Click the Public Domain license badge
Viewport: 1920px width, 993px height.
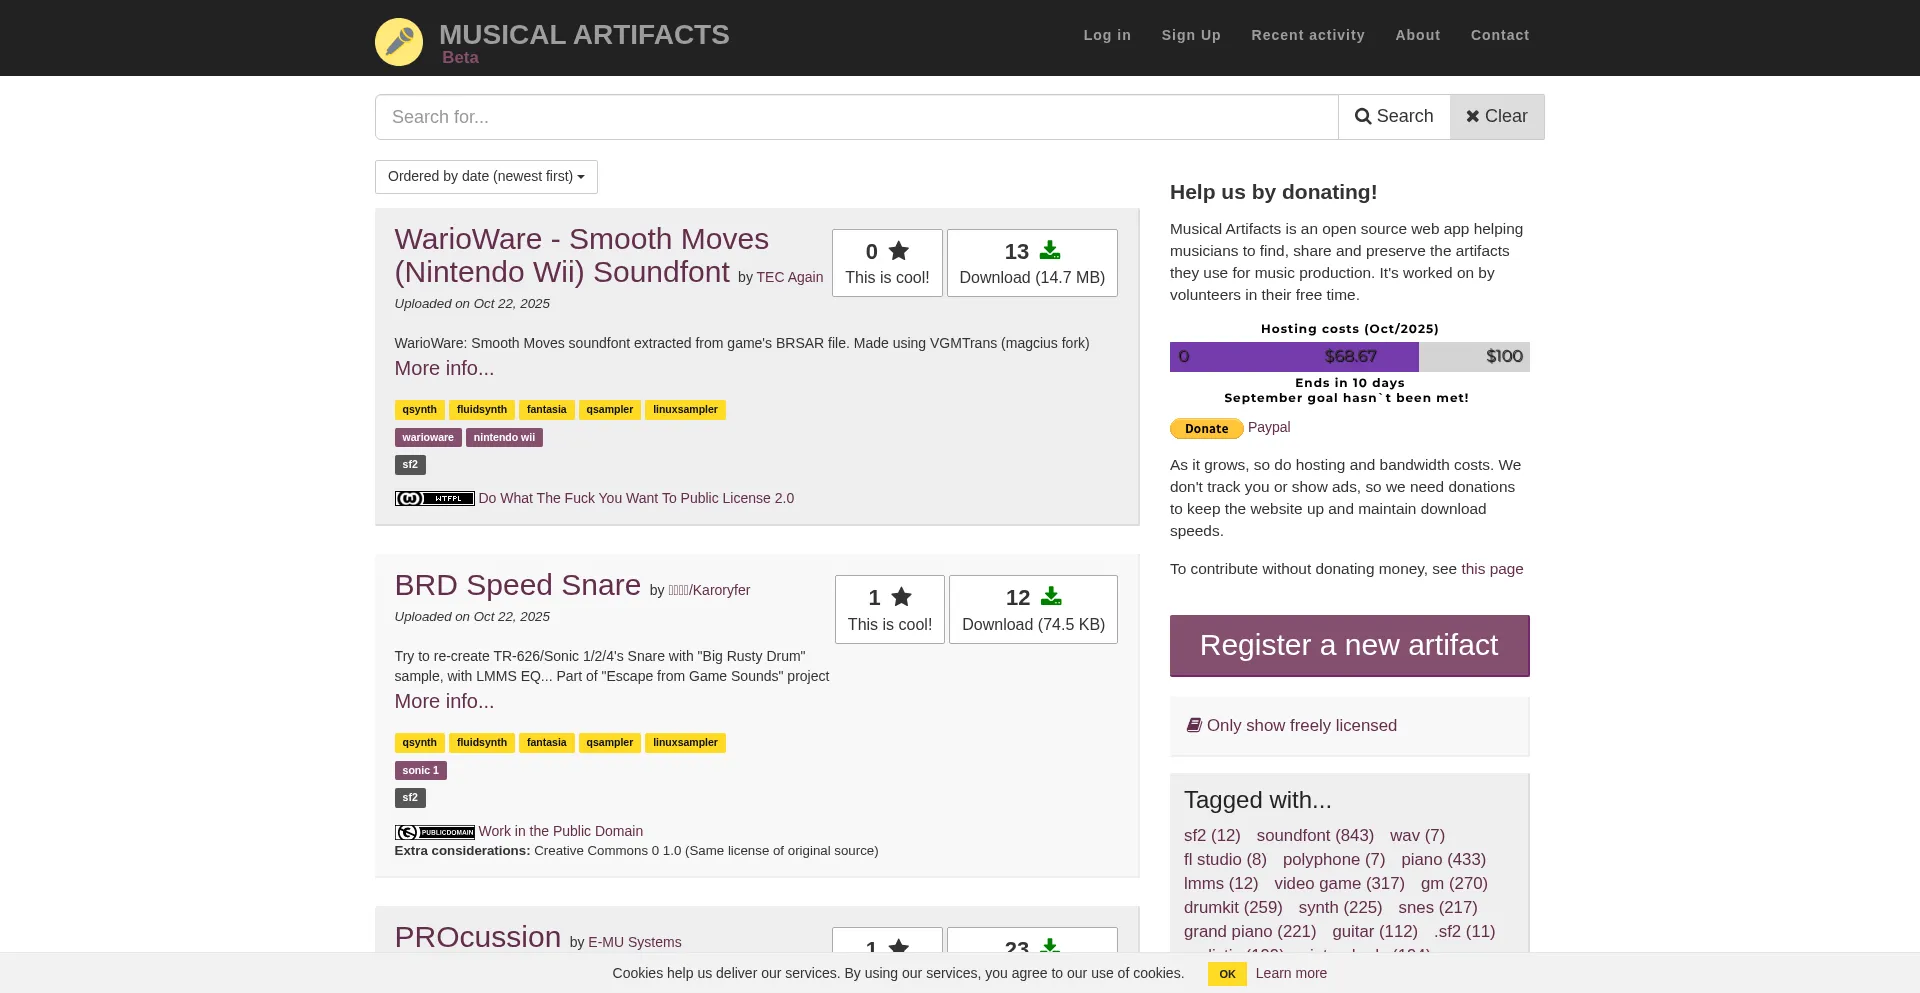coord(434,832)
